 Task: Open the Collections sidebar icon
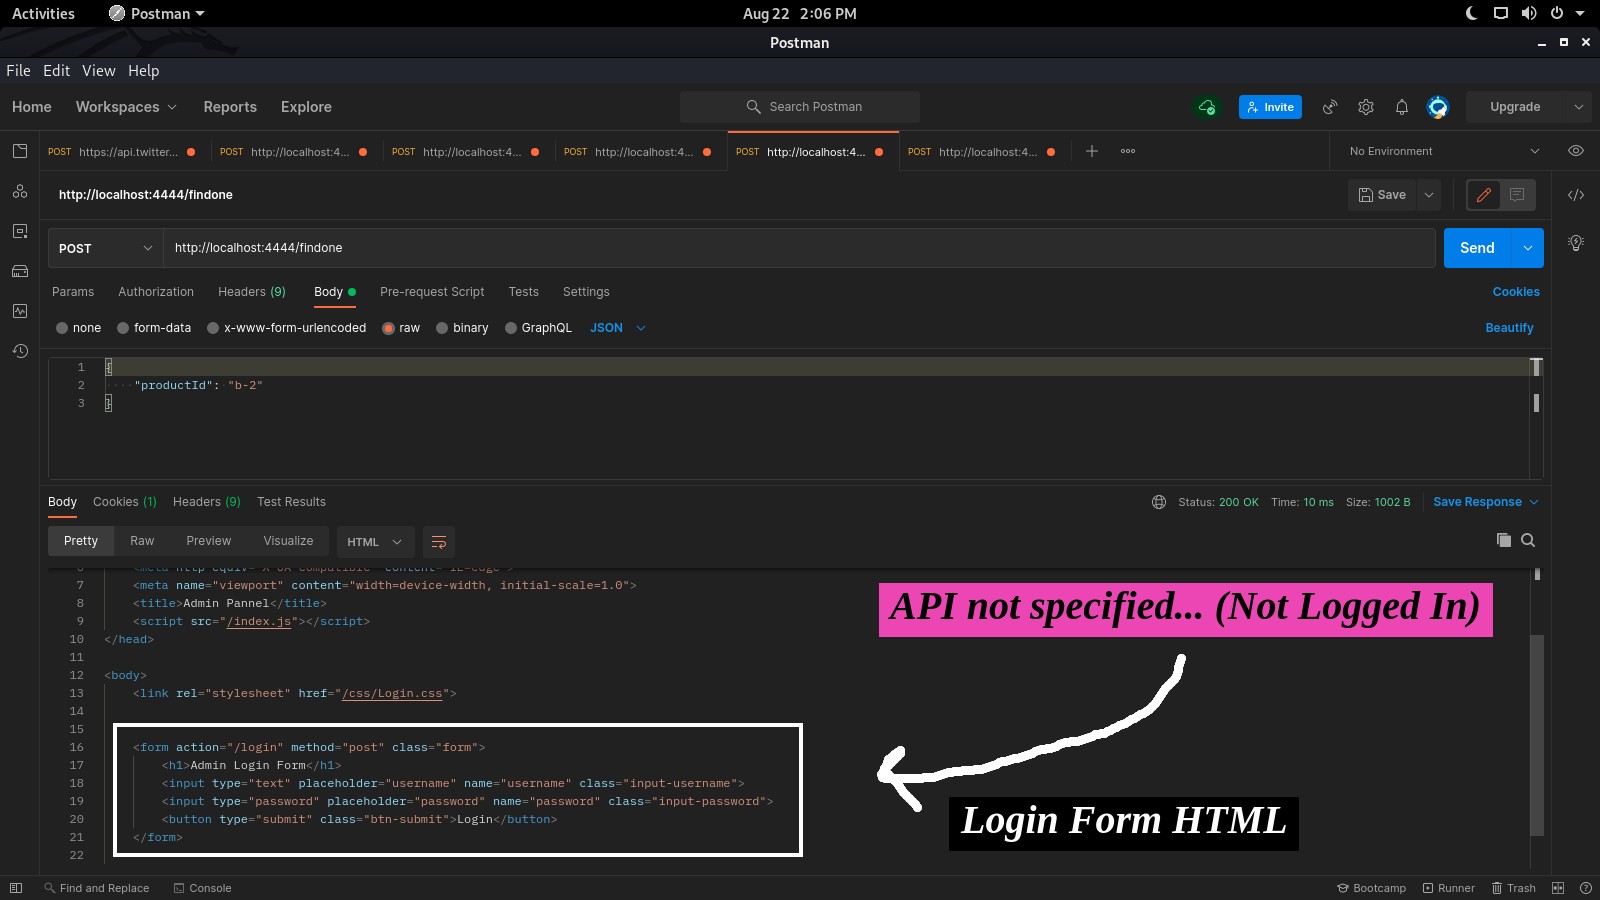click(x=20, y=151)
